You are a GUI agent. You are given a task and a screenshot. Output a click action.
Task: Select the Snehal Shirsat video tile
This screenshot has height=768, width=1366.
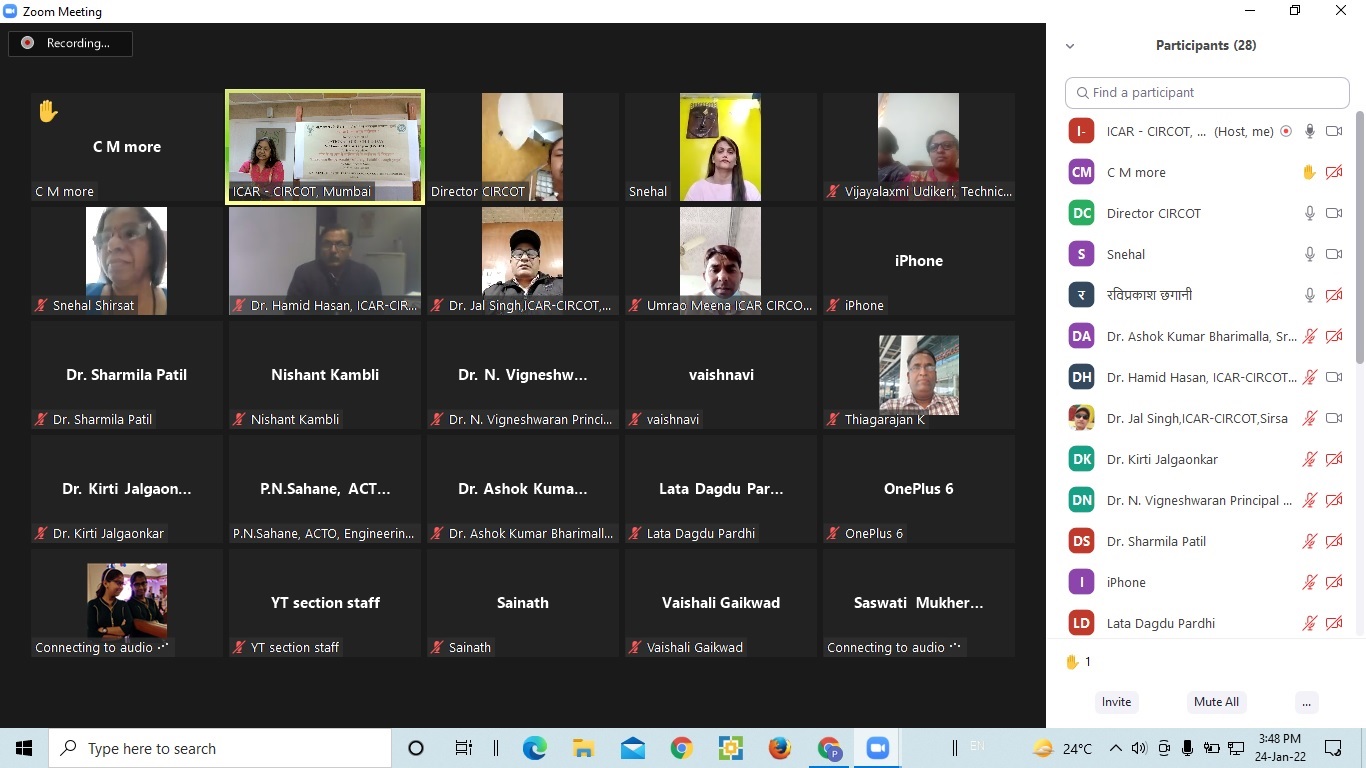pyautogui.click(x=127, y=261)
